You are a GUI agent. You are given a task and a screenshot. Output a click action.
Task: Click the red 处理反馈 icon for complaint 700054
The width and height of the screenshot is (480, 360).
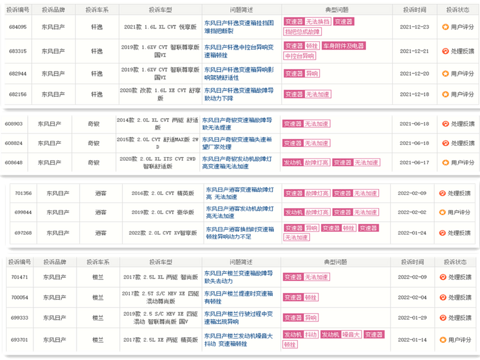(x=443, y=297)
